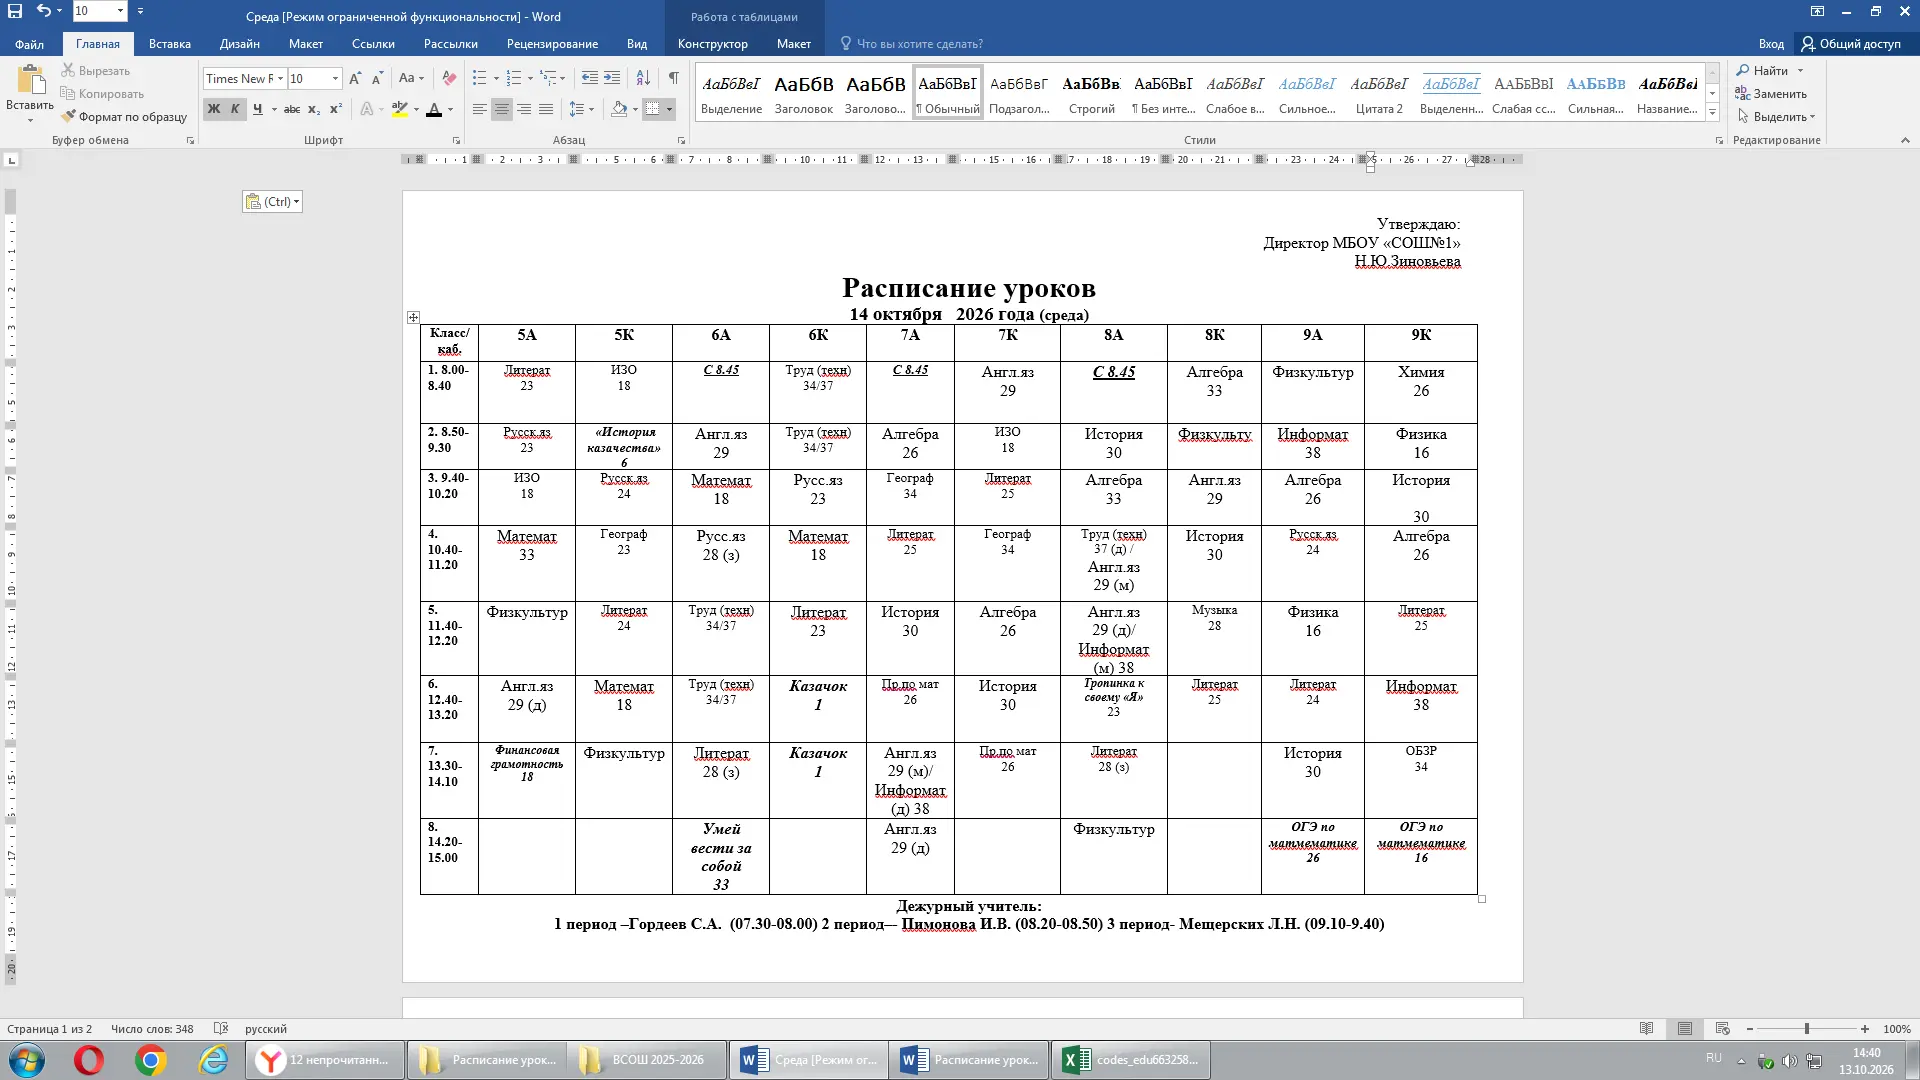Expand line spacing dropdown
Image resolution: width=1920 pixels, height=1080 pixels.
(x=592, y=110)
